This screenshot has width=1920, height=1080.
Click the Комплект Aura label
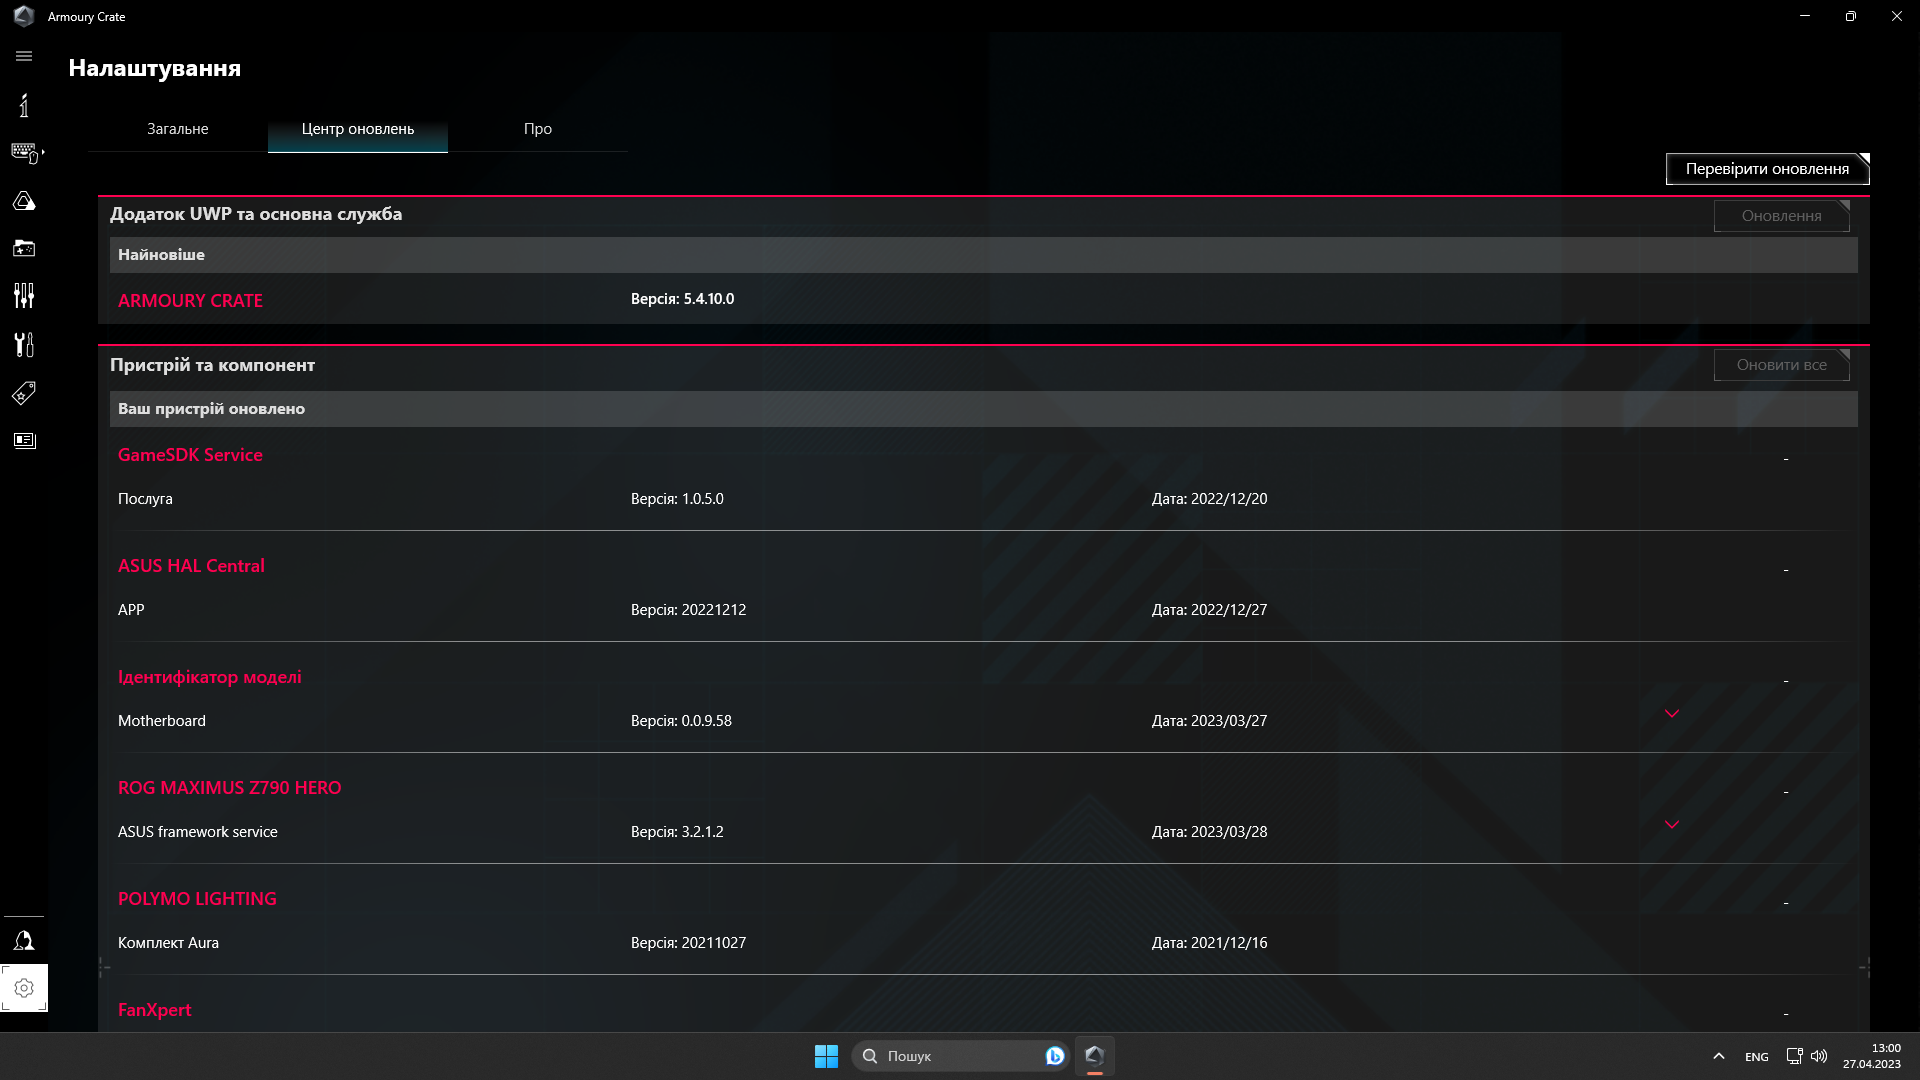pyautogui.click(x=168, y=943)
